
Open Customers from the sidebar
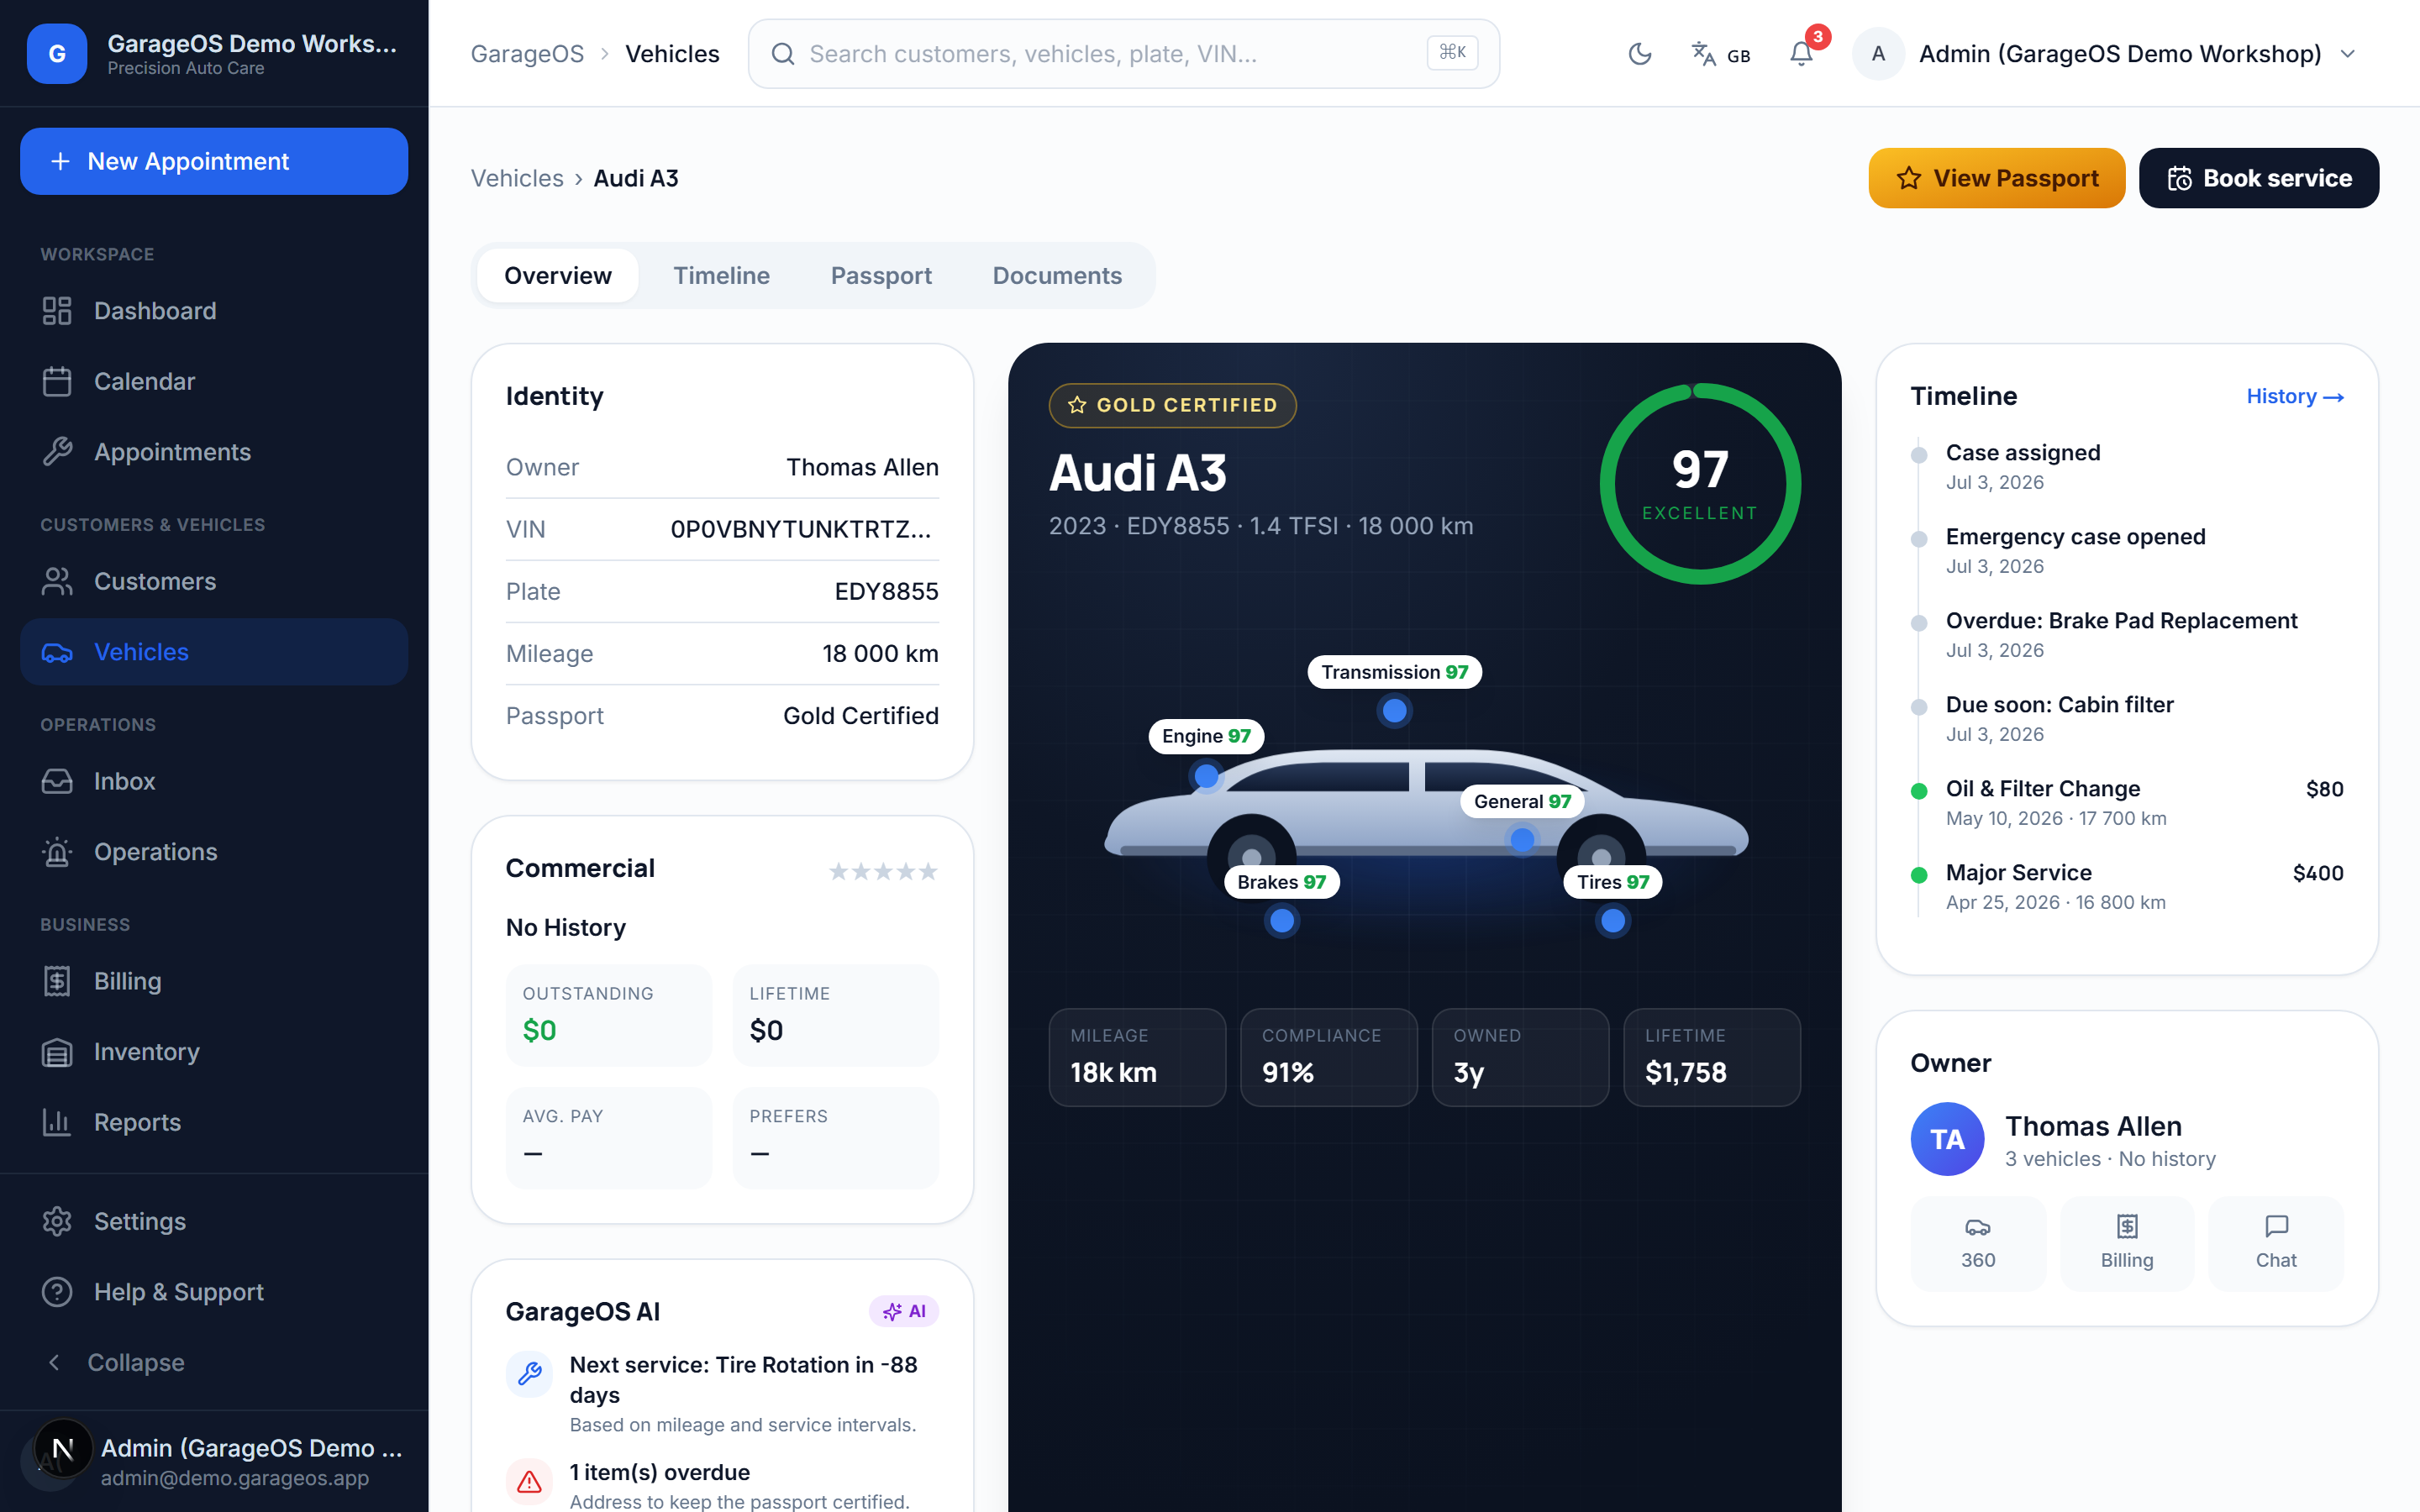point(213,581)
